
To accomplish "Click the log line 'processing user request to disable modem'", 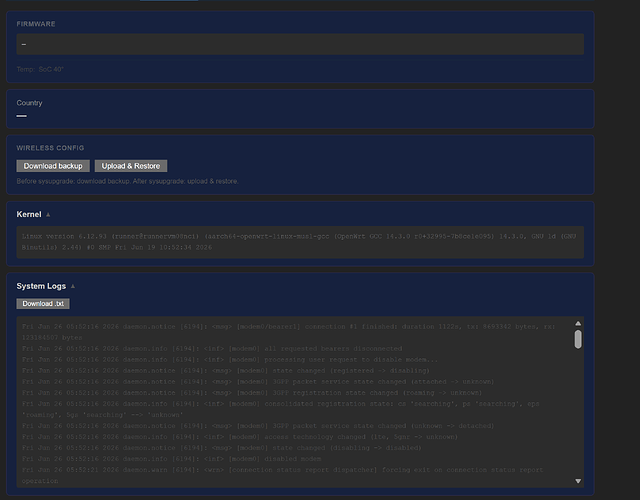I will click(x=230, y=360).
